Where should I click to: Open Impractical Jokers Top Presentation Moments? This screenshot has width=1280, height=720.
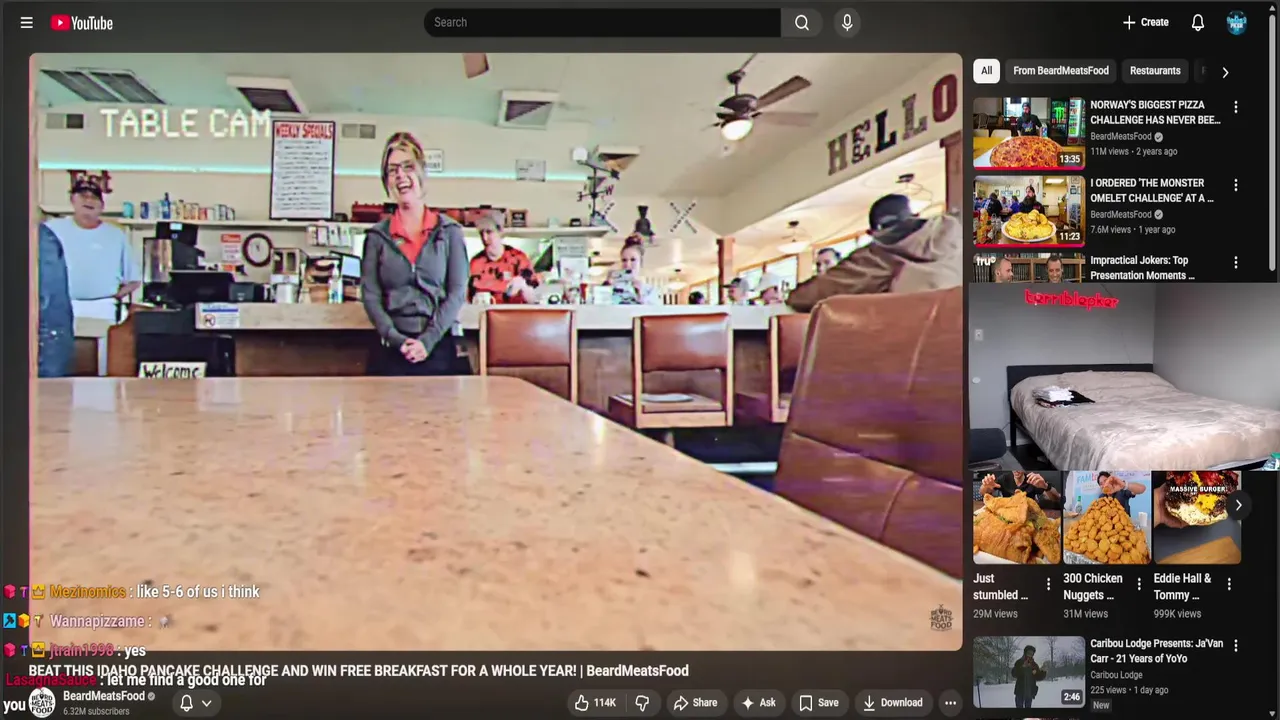pos(1142,268)
